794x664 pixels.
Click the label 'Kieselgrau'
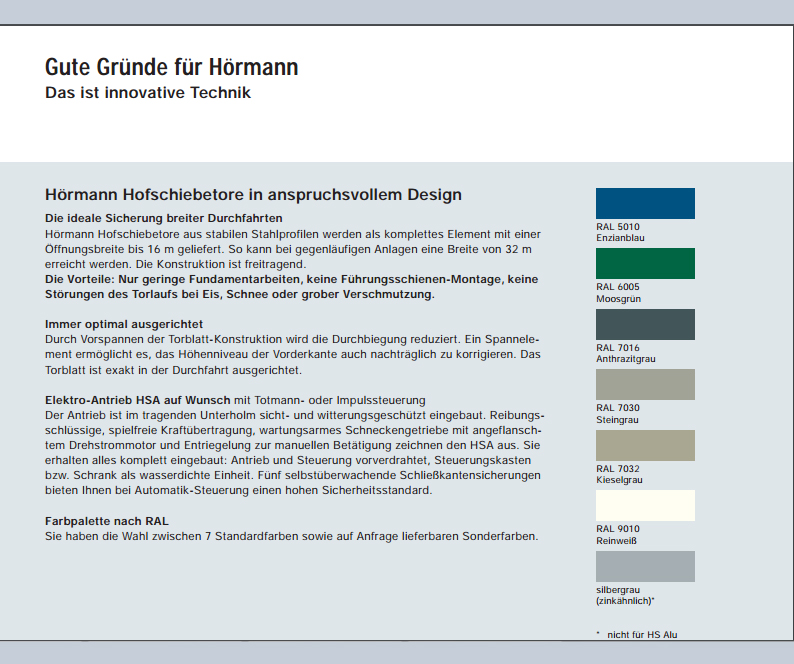(x=619, y=480)
